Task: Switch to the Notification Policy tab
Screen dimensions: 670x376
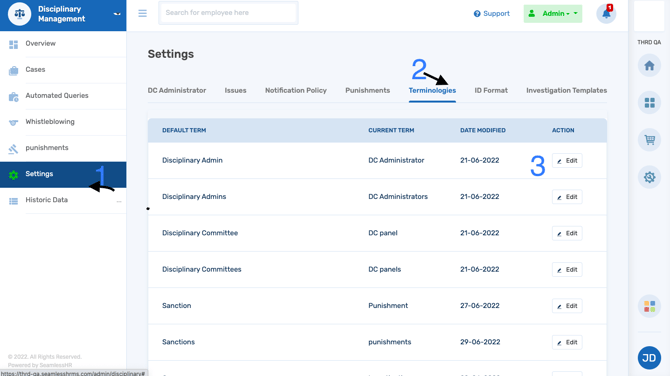Action: pyautogui.click(x=296, y=90)
